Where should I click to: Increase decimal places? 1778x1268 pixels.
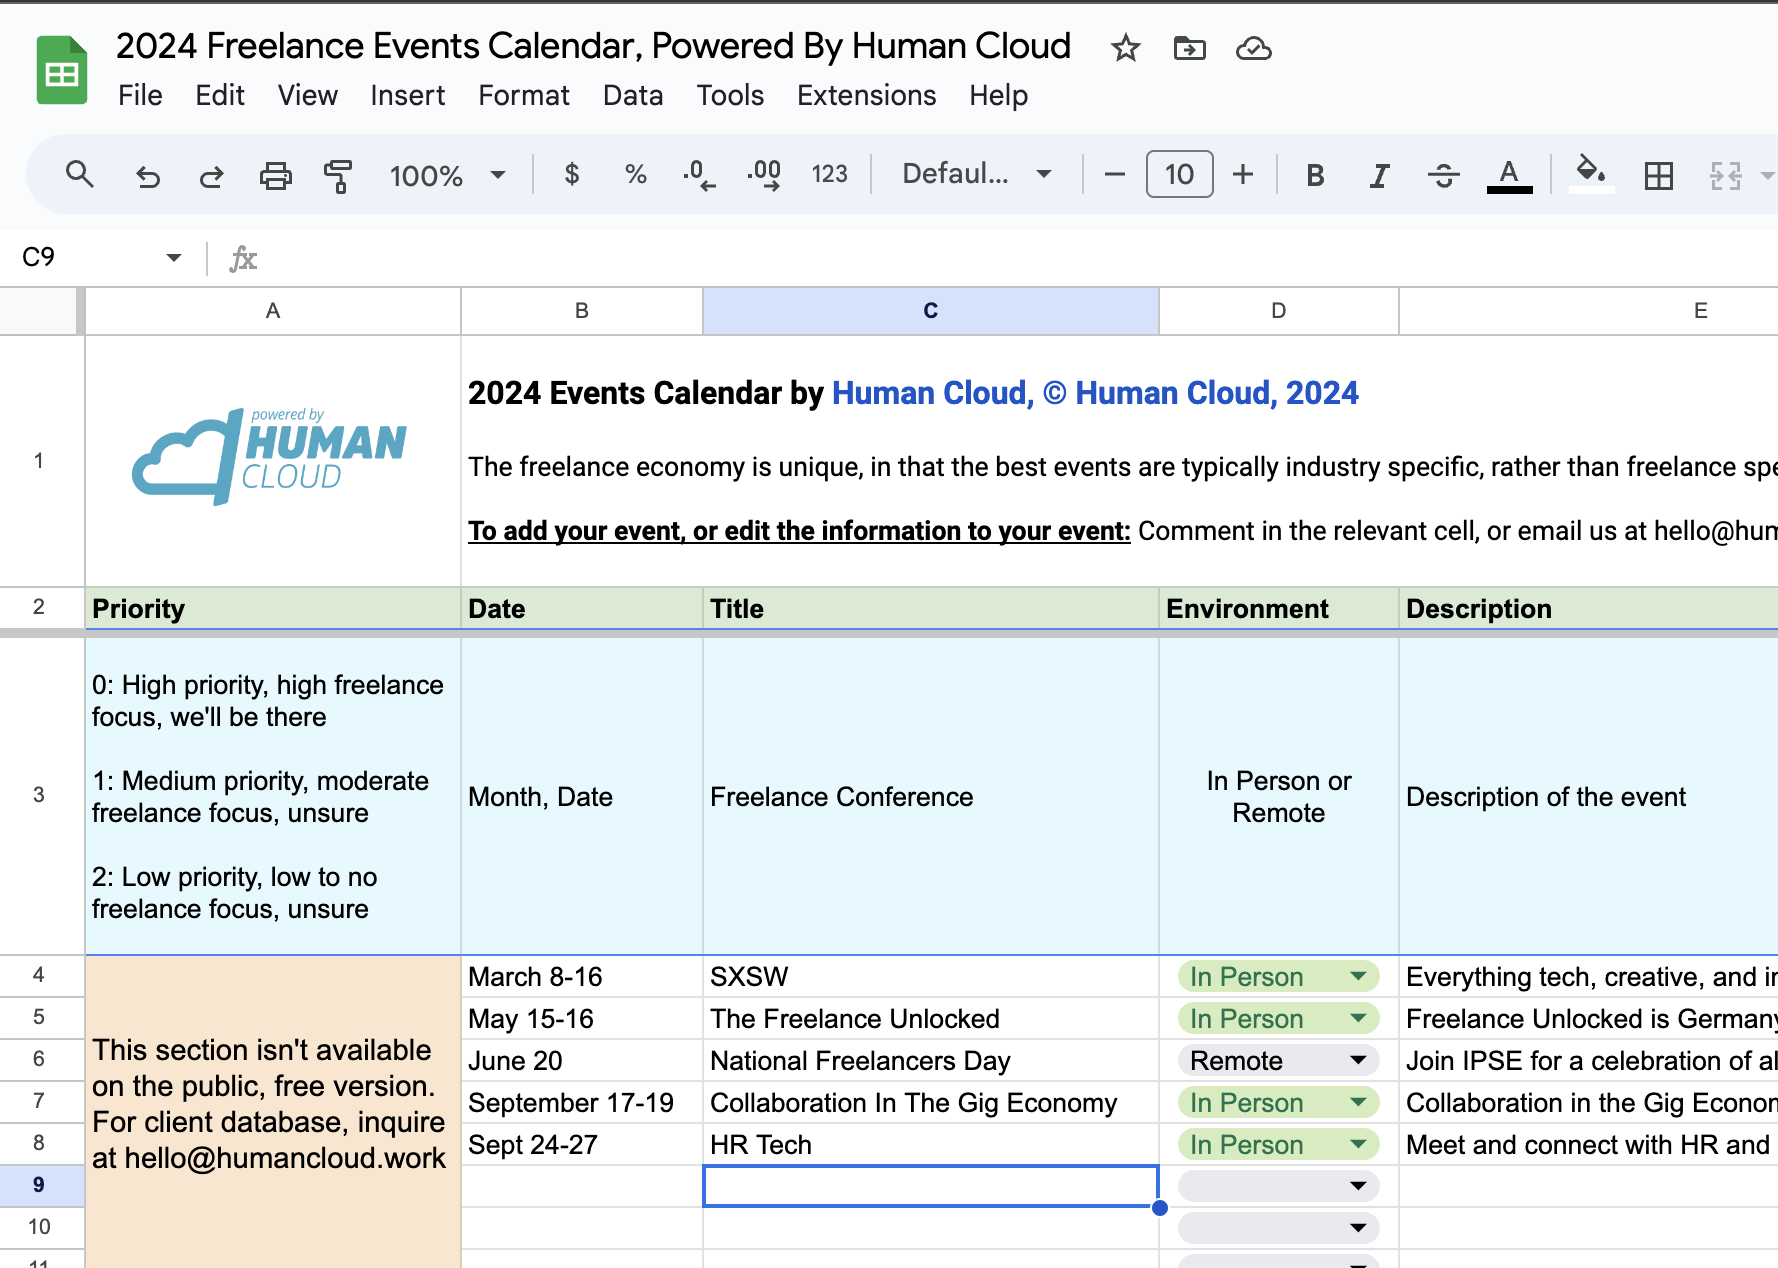coord(764,175)
